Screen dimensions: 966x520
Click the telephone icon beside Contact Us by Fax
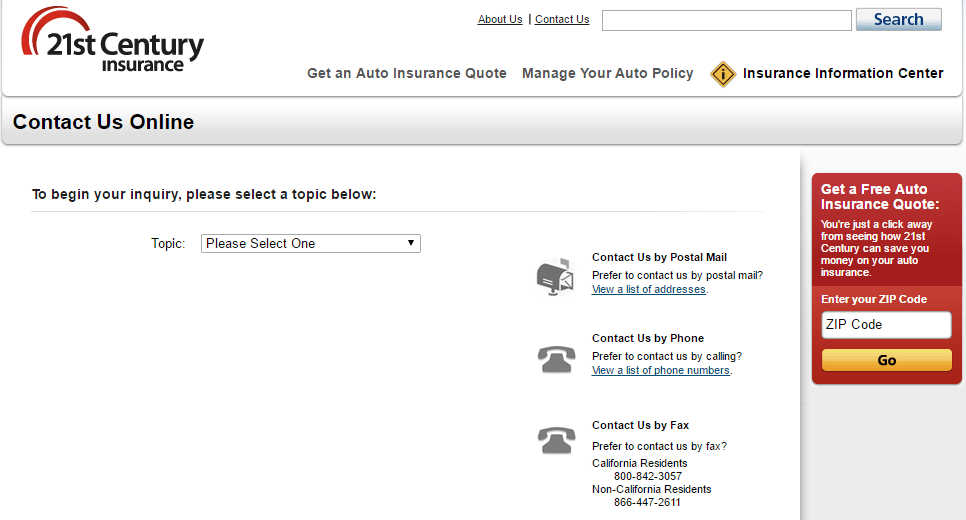coord(556,440)
